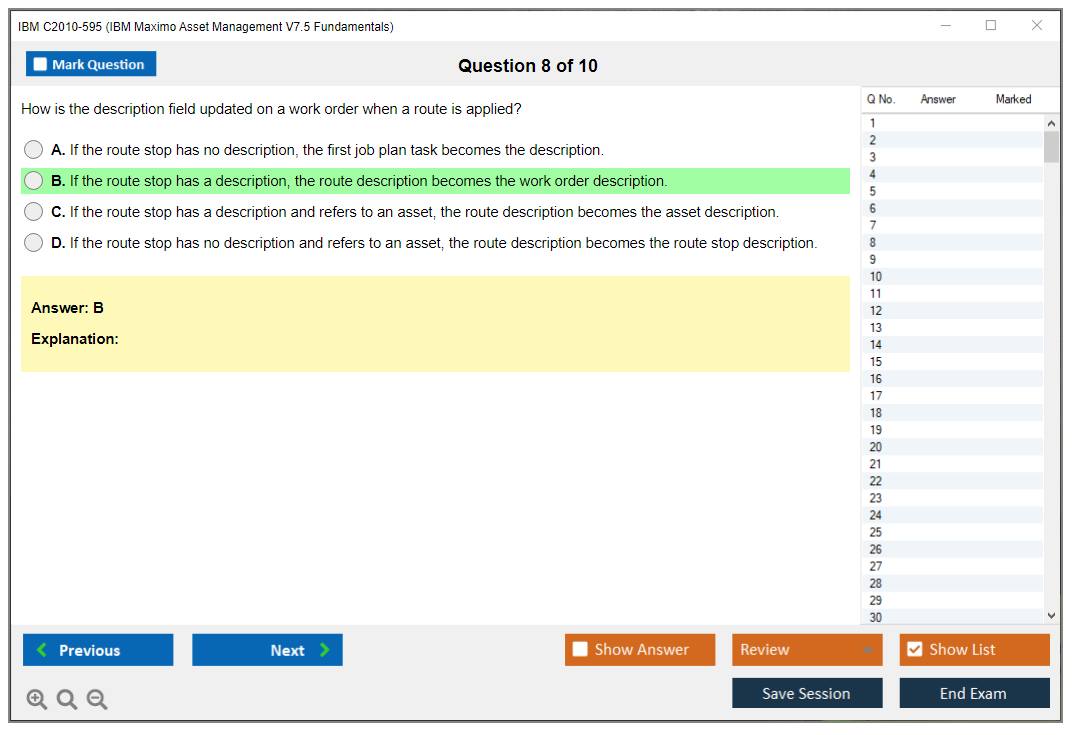
Task: Select answer option B radio button
Action: [34, 181]
